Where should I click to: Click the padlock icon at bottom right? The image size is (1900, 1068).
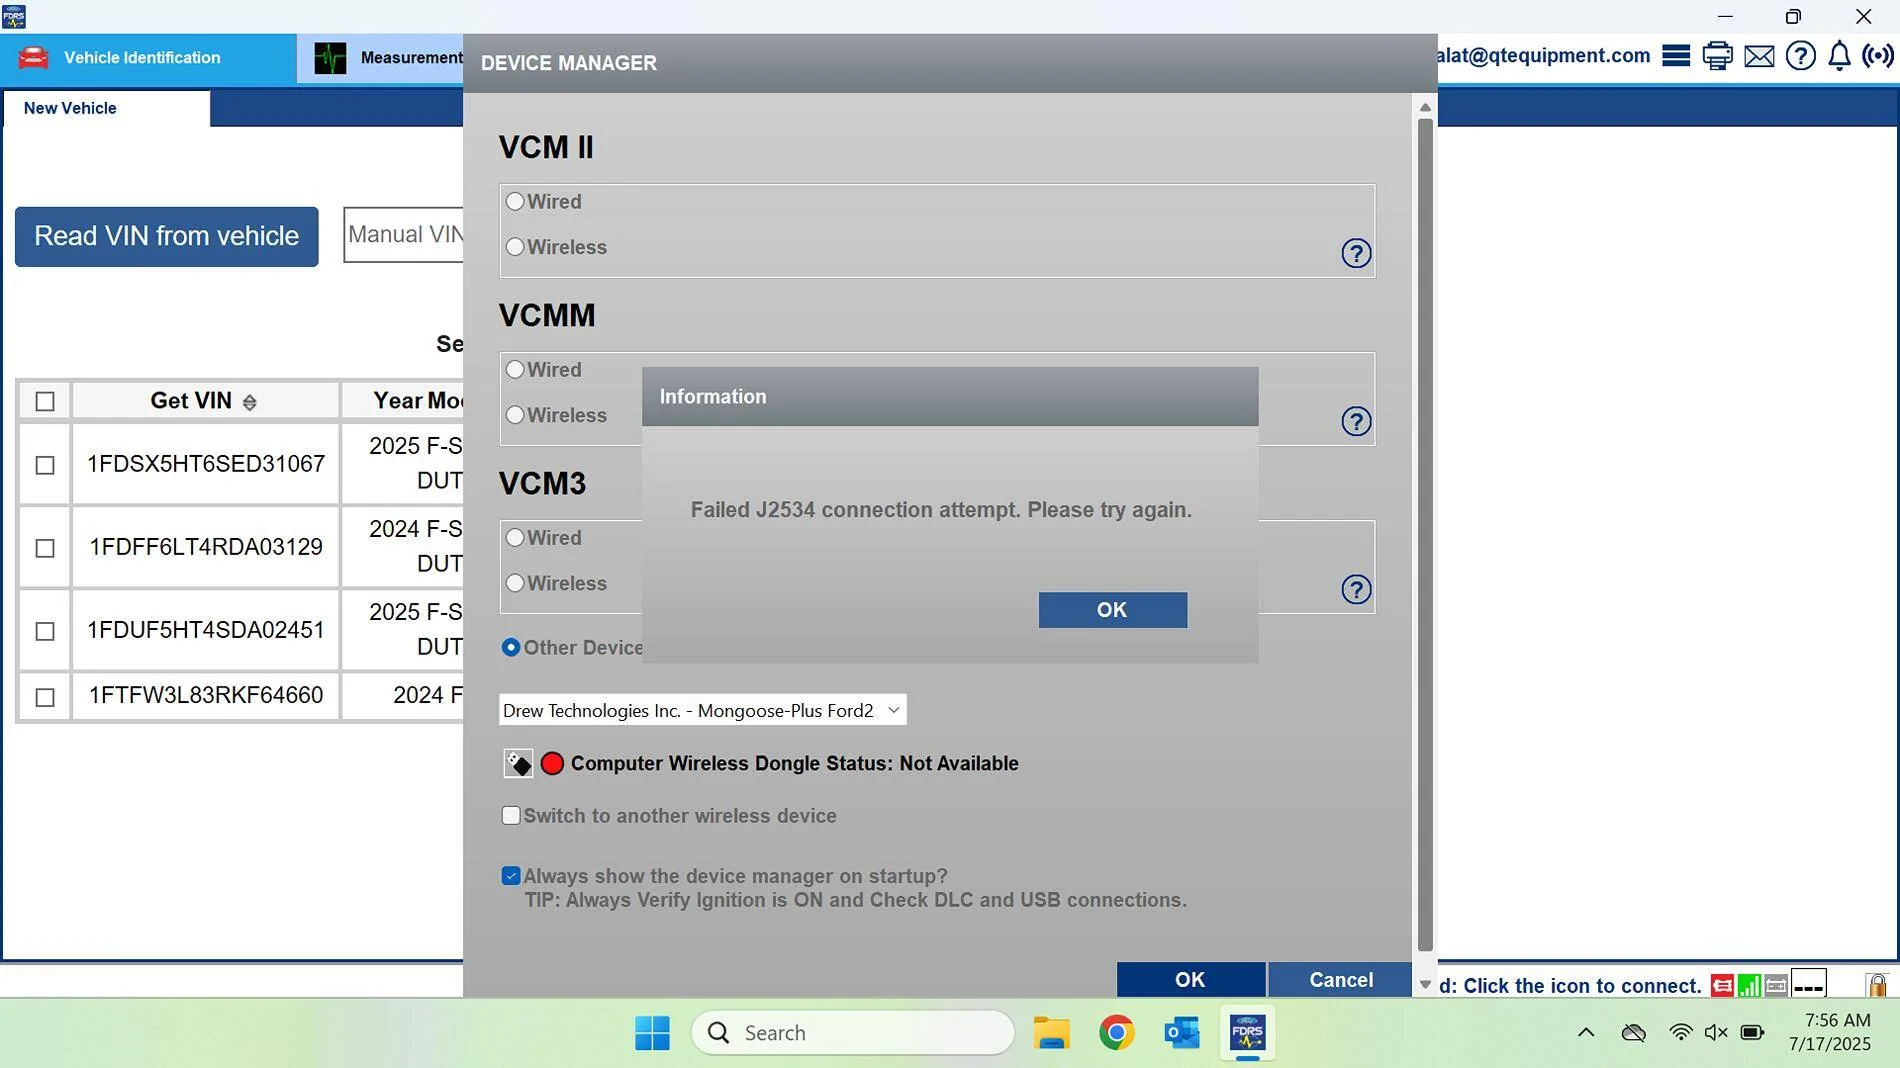tap(1876, 986)
